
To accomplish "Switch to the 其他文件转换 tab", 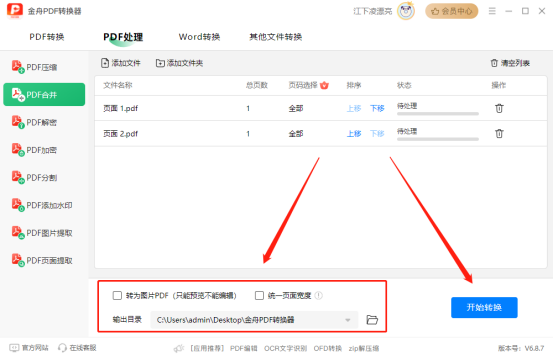I will click(275, 37).
